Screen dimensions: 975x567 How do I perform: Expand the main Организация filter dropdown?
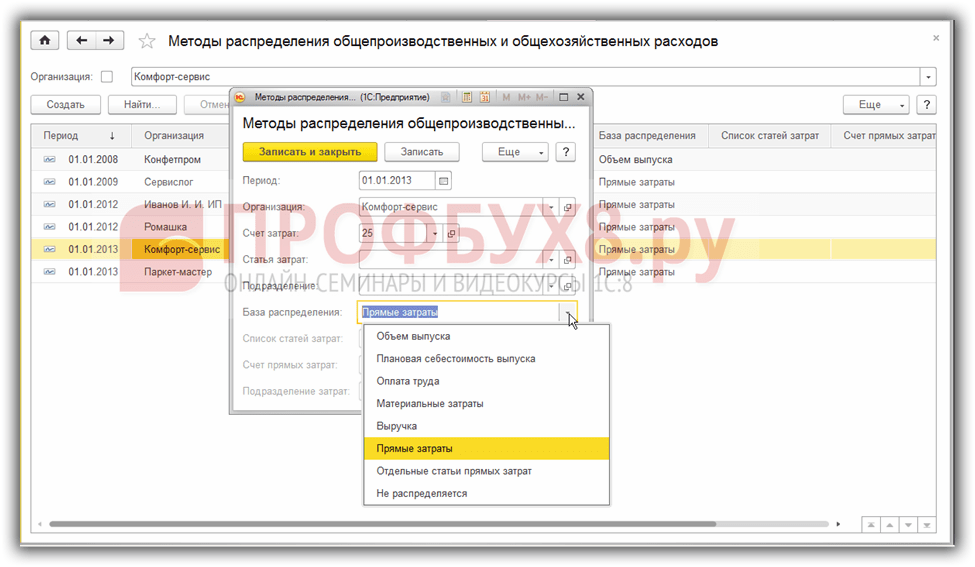[x=928, y=77]
